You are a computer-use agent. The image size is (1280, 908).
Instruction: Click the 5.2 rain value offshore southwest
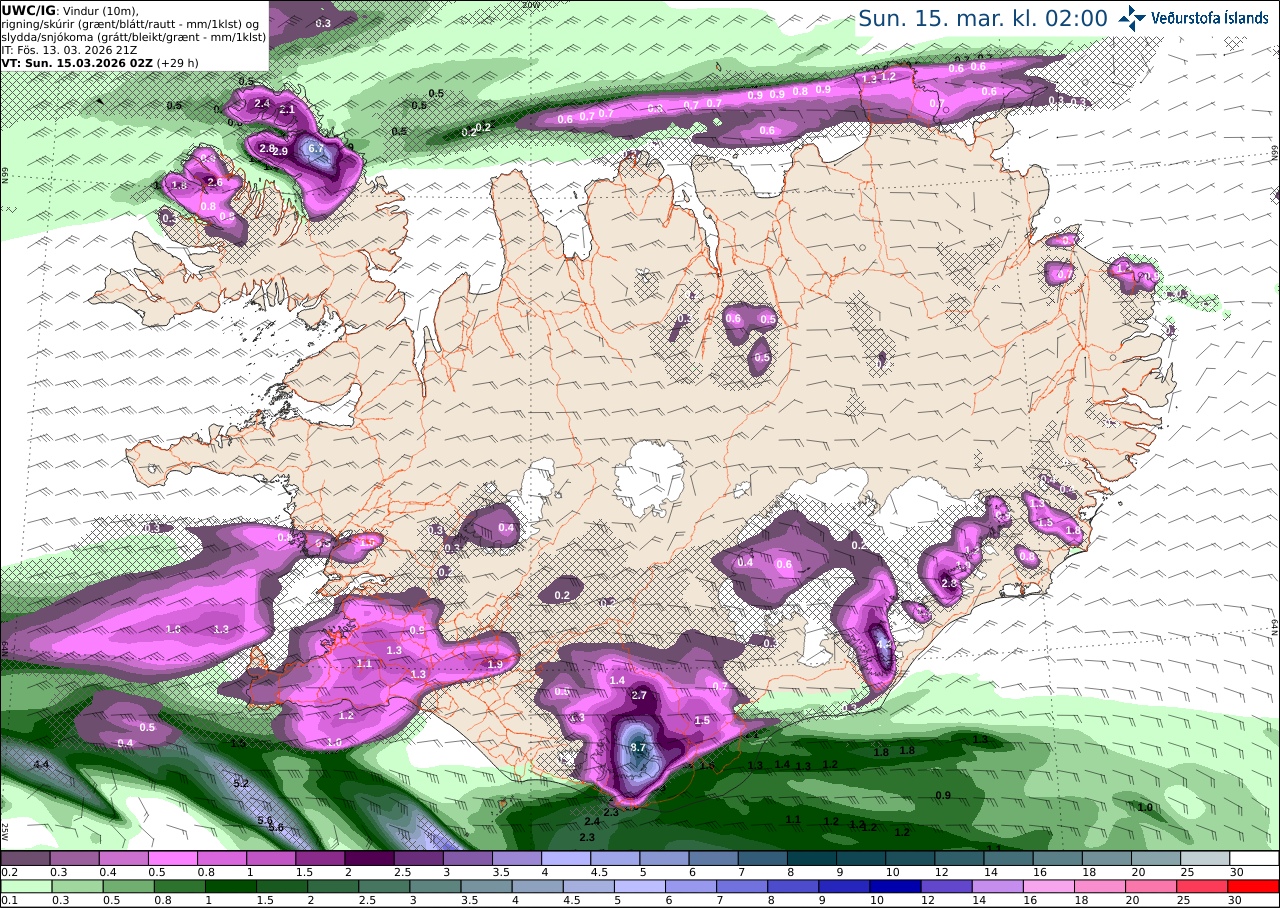[241, 783]
